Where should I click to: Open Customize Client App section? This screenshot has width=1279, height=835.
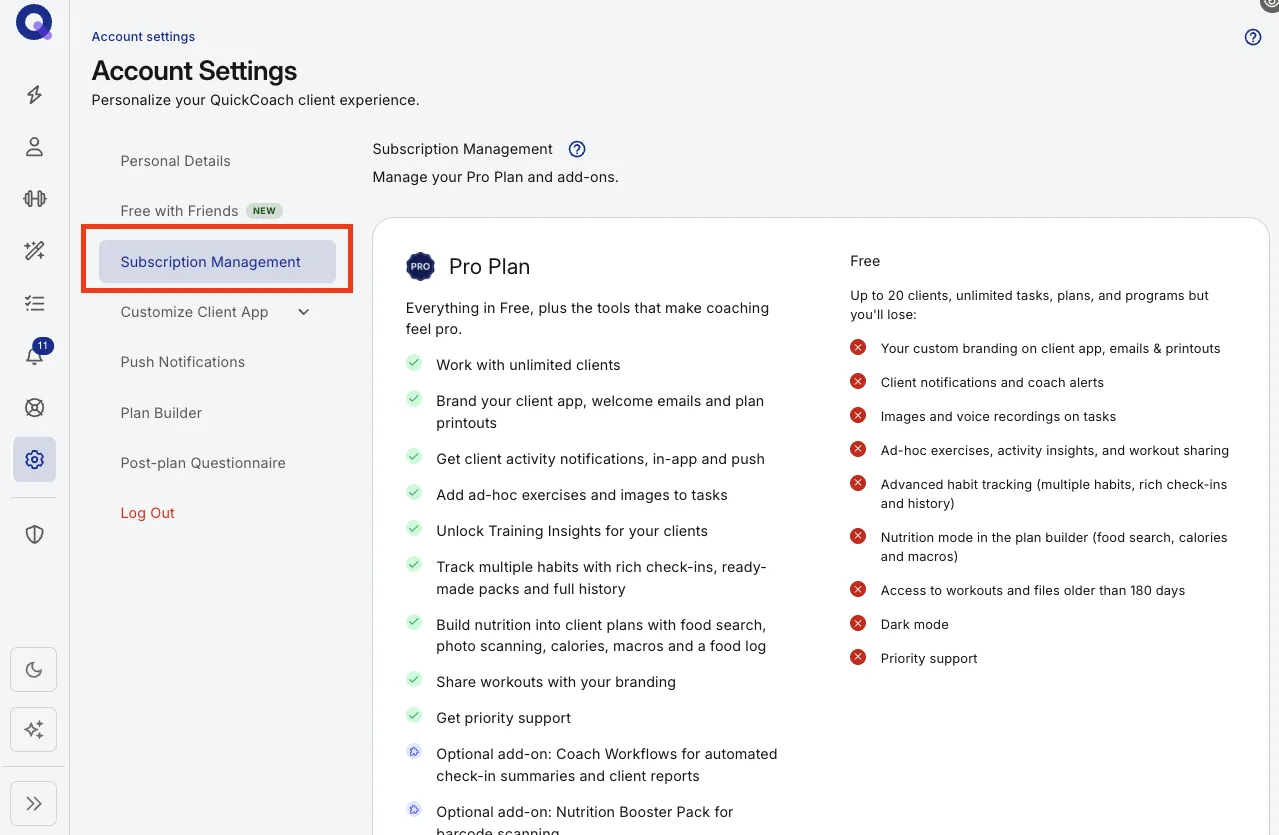[194, 312]
